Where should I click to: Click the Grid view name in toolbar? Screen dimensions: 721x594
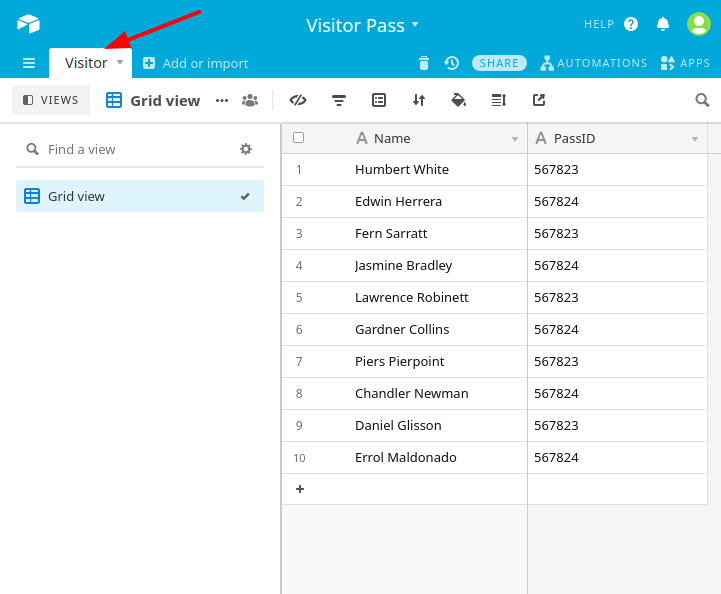click(165, 101)
